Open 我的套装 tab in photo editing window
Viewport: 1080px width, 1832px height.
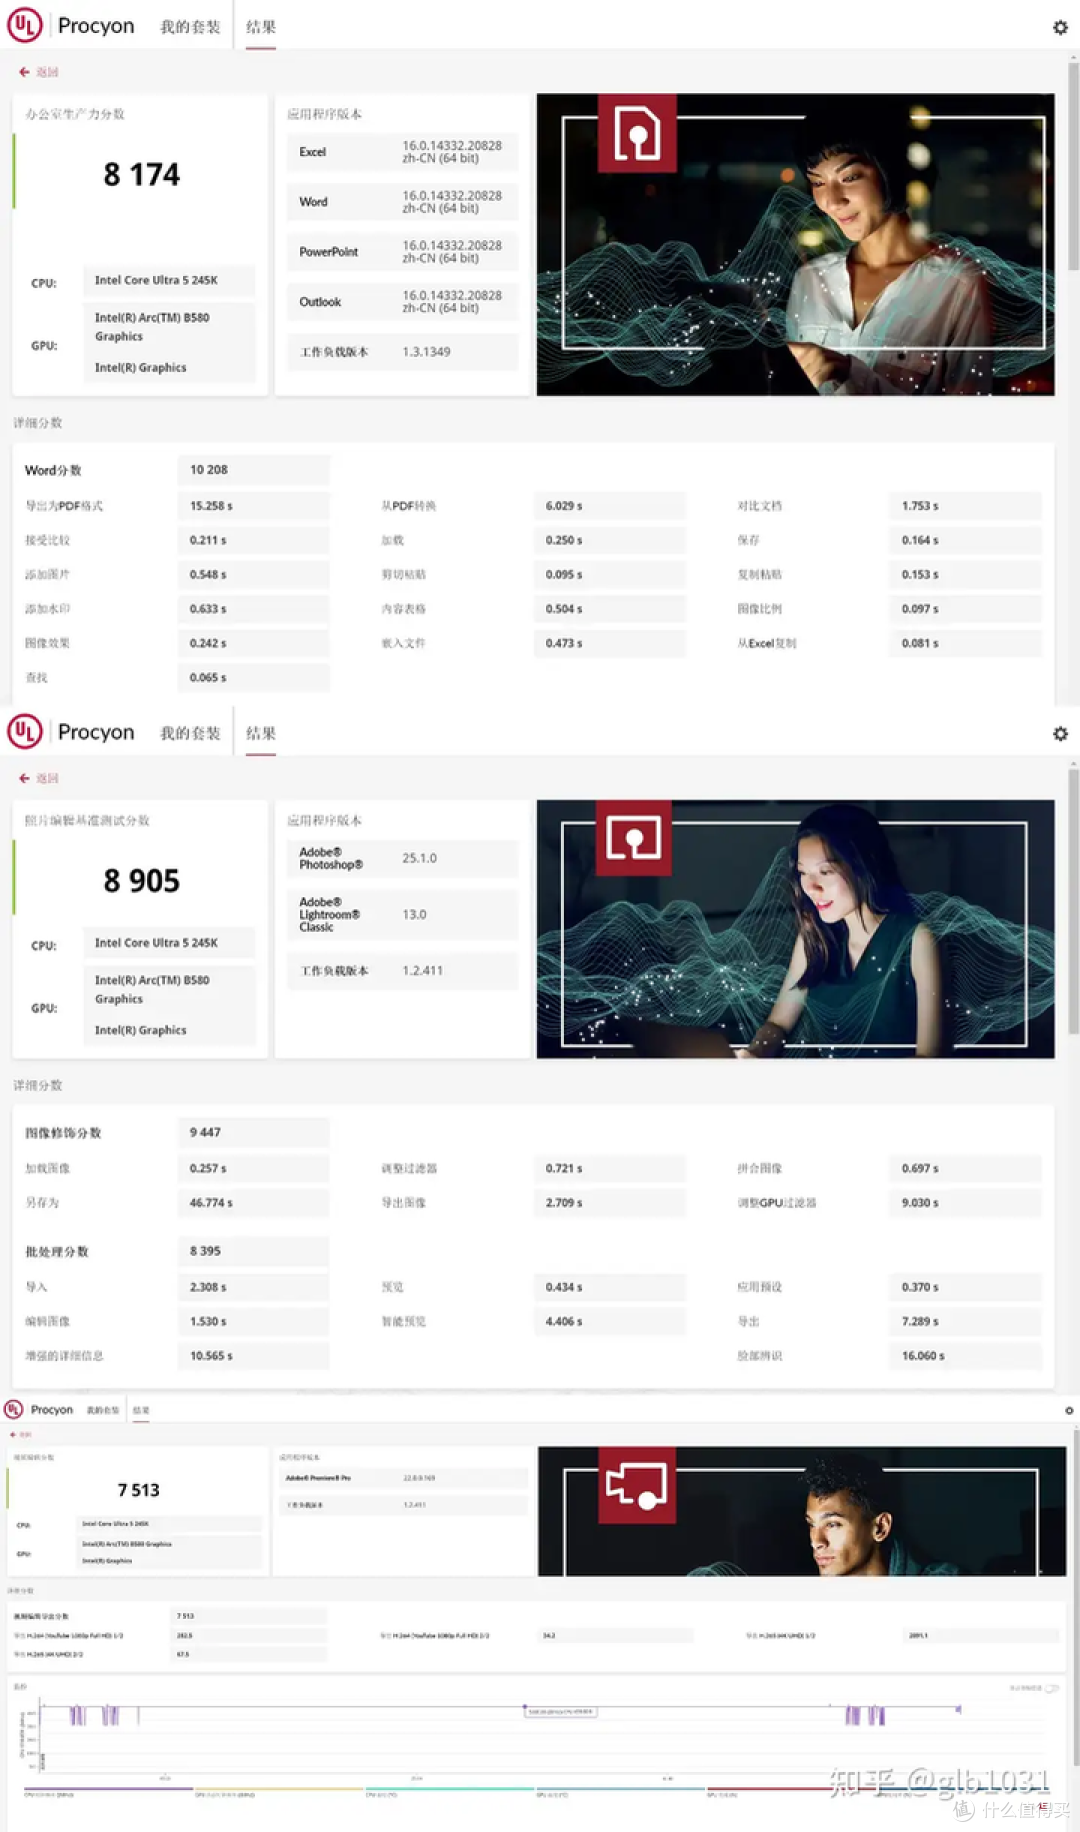pyautogui.click(x=190, y=734)
